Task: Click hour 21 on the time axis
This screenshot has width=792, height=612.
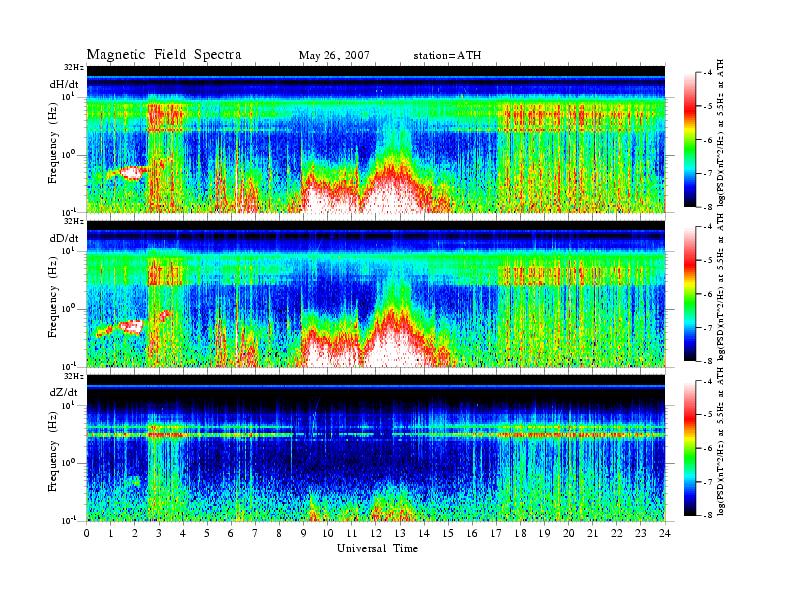Action: coord(592,534)
